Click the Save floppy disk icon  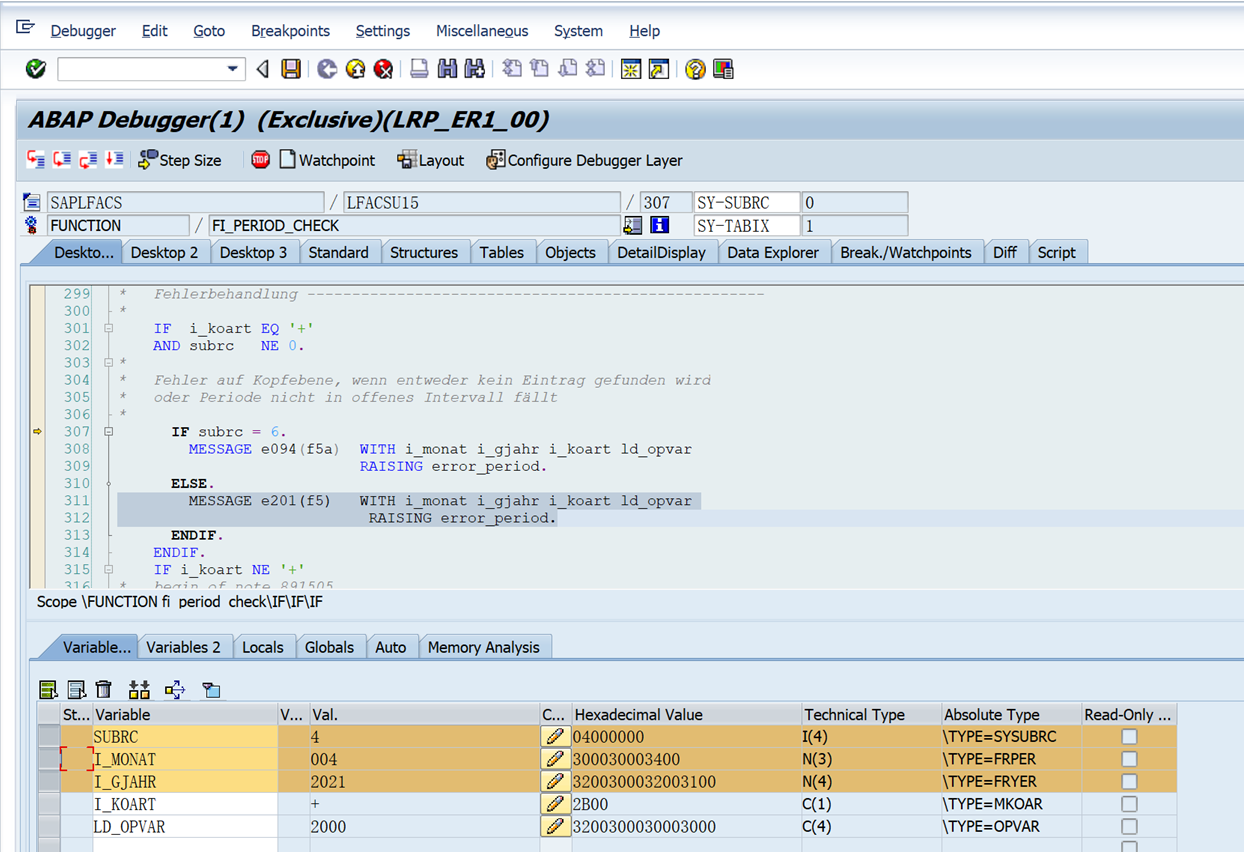tap(291, 69)
